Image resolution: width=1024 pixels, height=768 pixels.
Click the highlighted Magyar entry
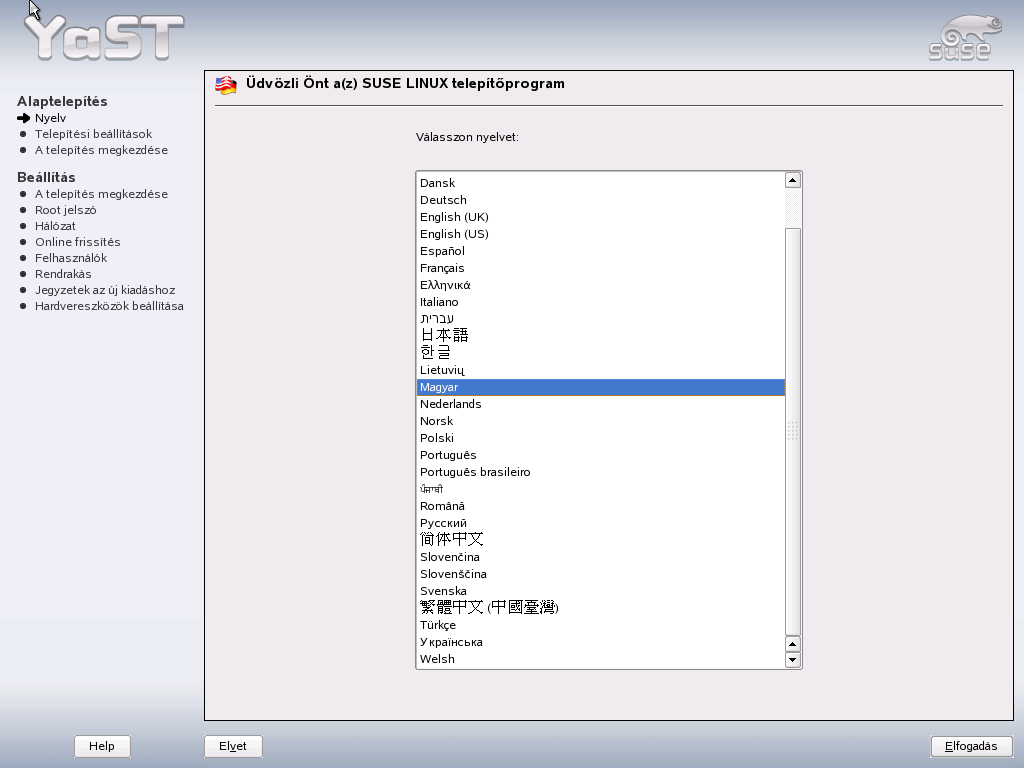tap(601, 387)
